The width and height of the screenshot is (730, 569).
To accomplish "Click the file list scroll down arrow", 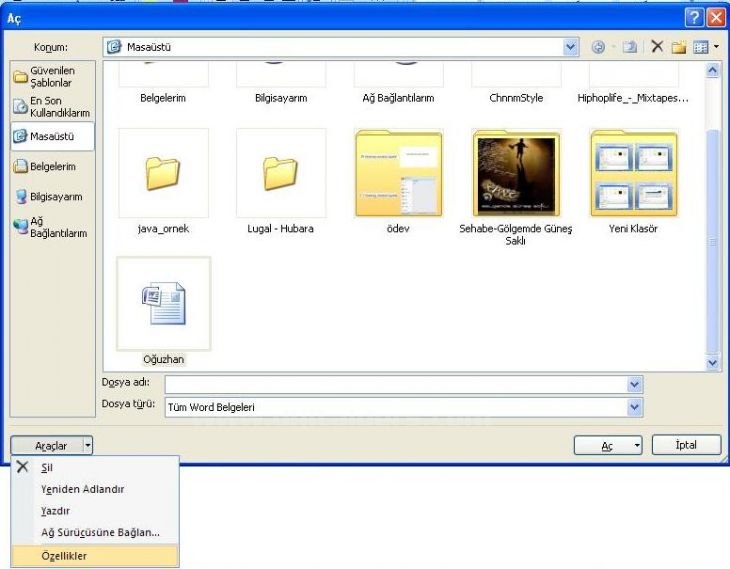I will pos(712,362).
